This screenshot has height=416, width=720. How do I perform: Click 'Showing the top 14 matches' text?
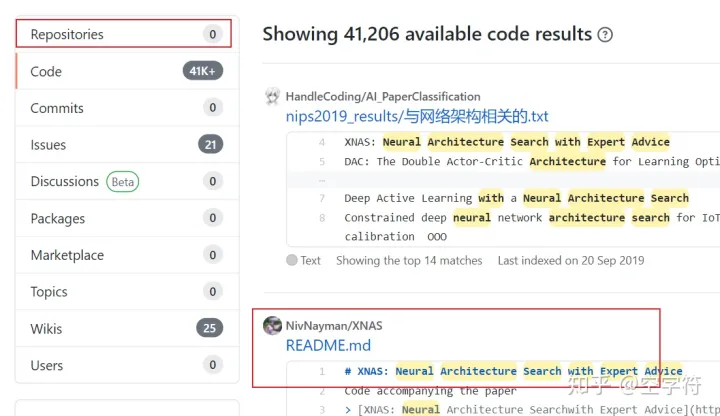click(409, 260)
